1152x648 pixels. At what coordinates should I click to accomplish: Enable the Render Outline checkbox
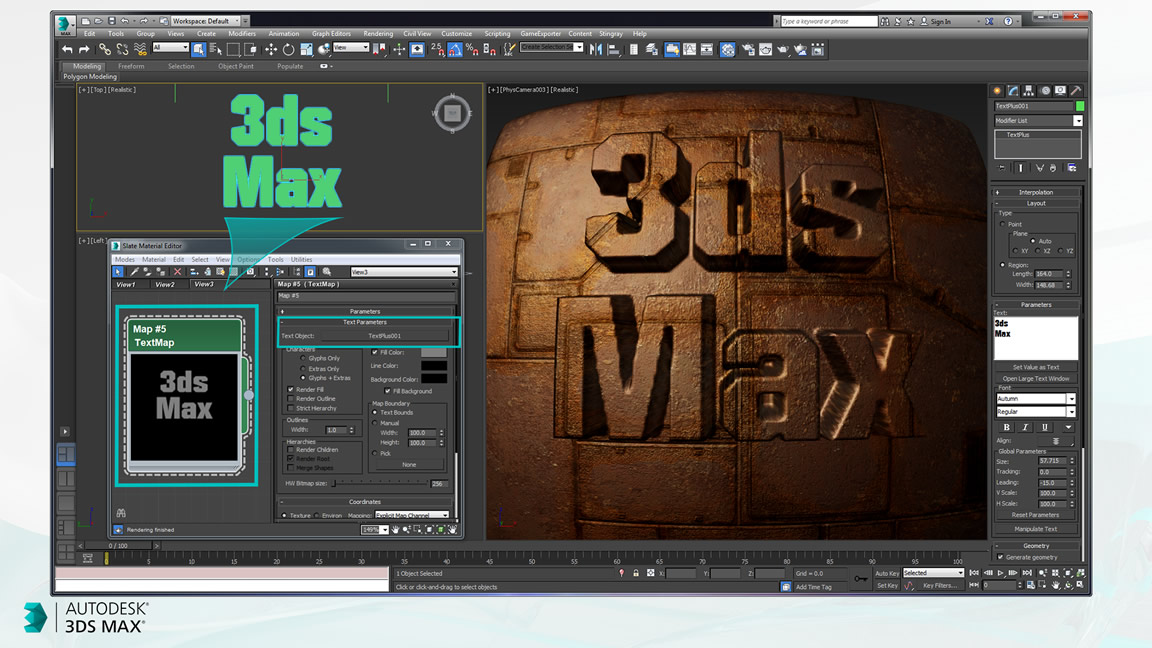pyautogui.click(x=291, y=398)
